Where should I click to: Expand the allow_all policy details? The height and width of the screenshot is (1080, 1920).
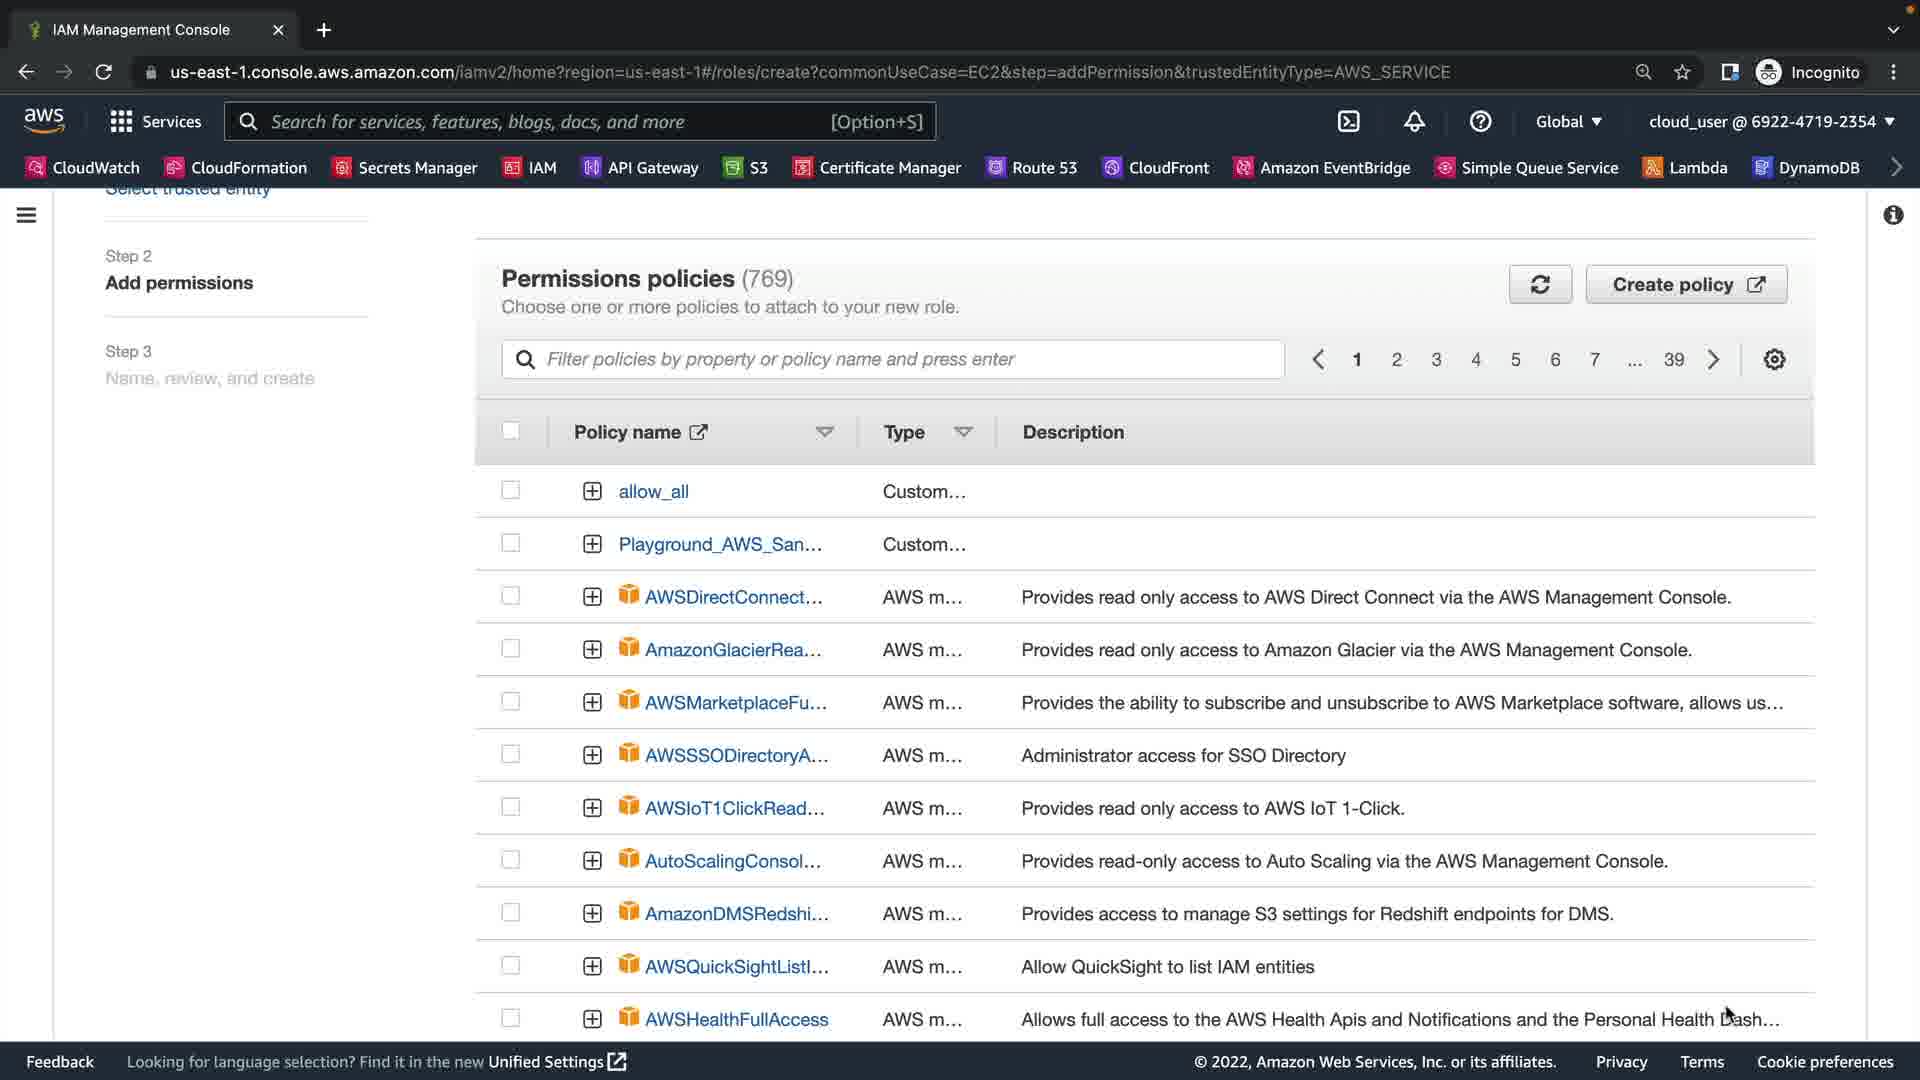(592, 491)
